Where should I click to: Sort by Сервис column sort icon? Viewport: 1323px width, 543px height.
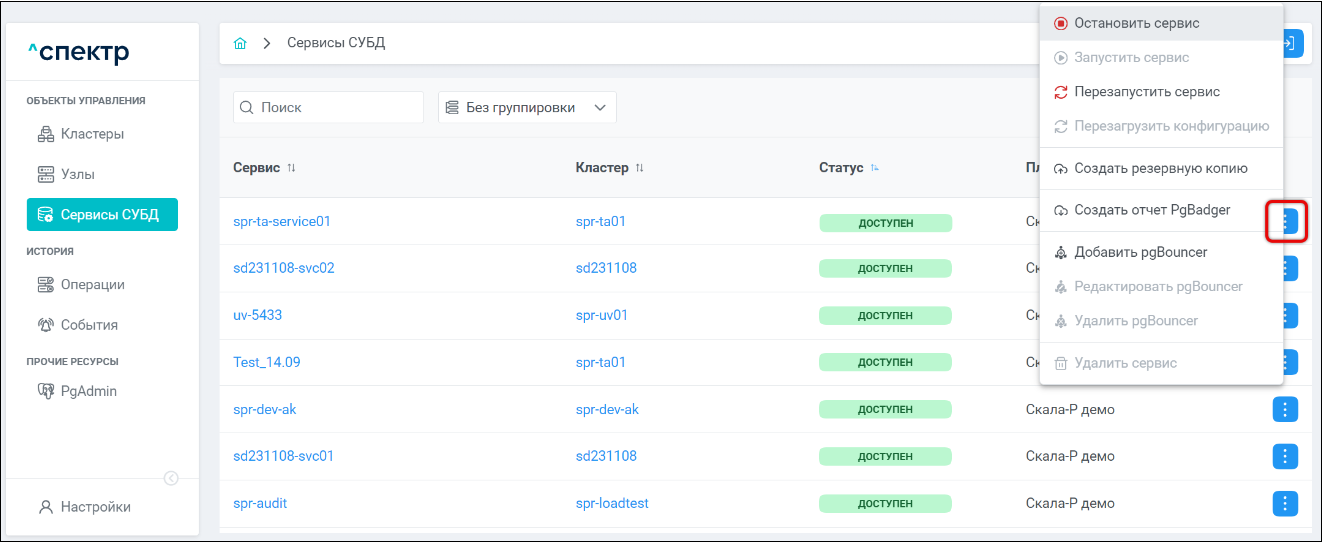[292, 168]
